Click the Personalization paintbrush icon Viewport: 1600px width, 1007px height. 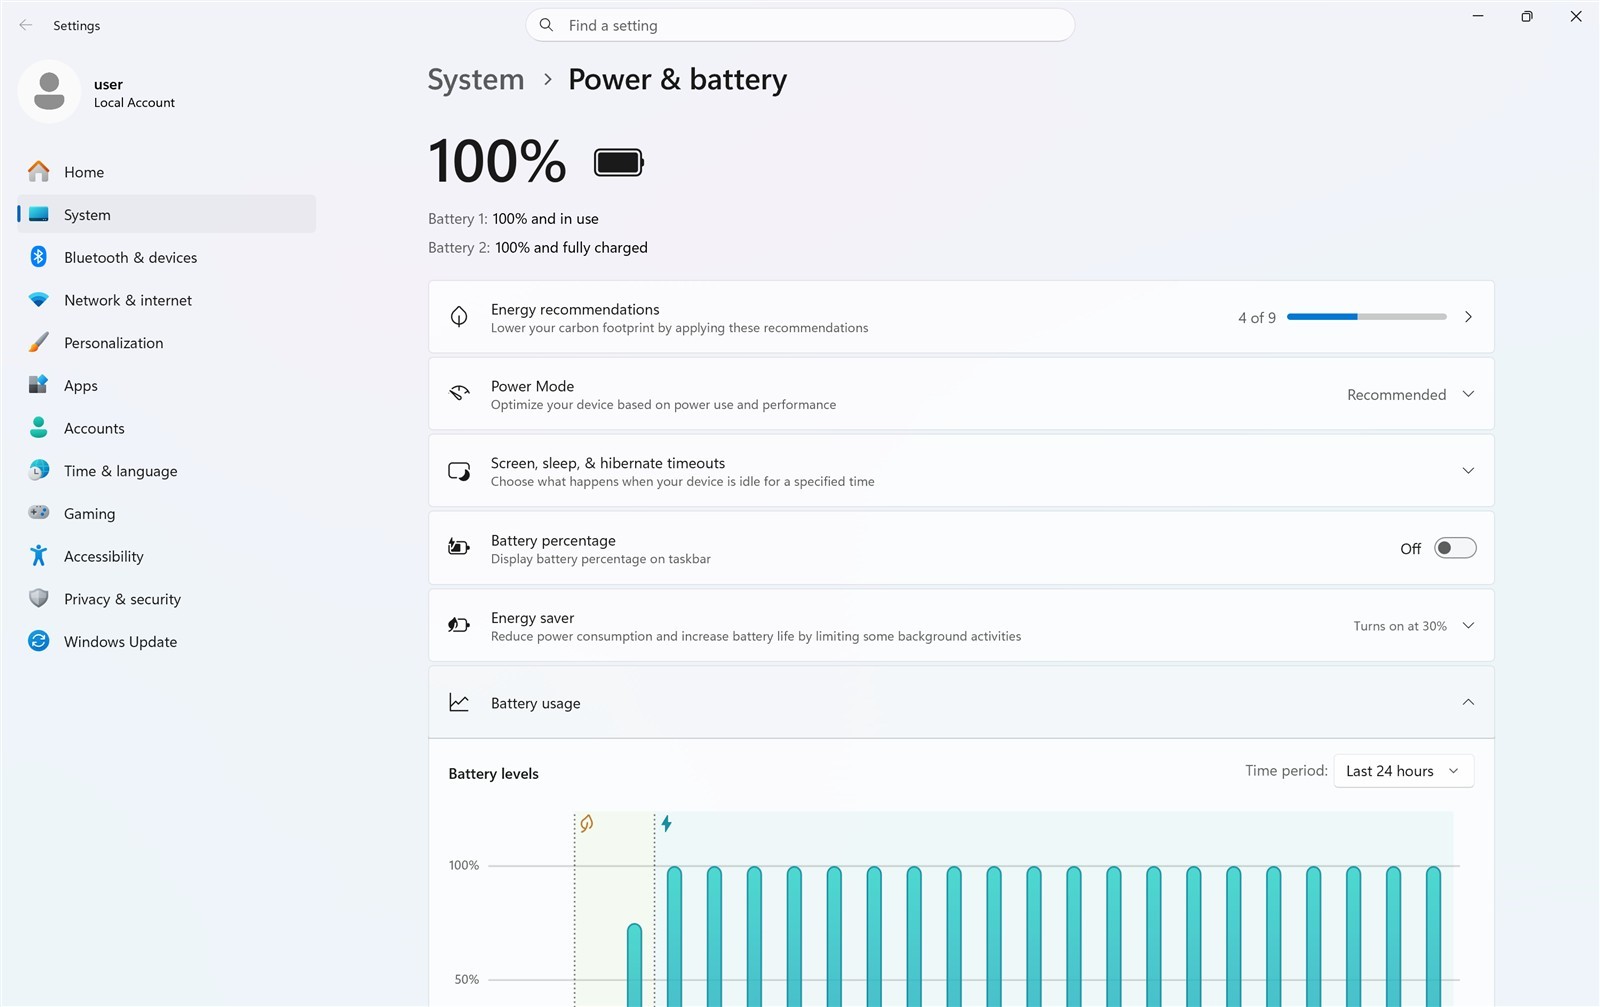[38, 343]
